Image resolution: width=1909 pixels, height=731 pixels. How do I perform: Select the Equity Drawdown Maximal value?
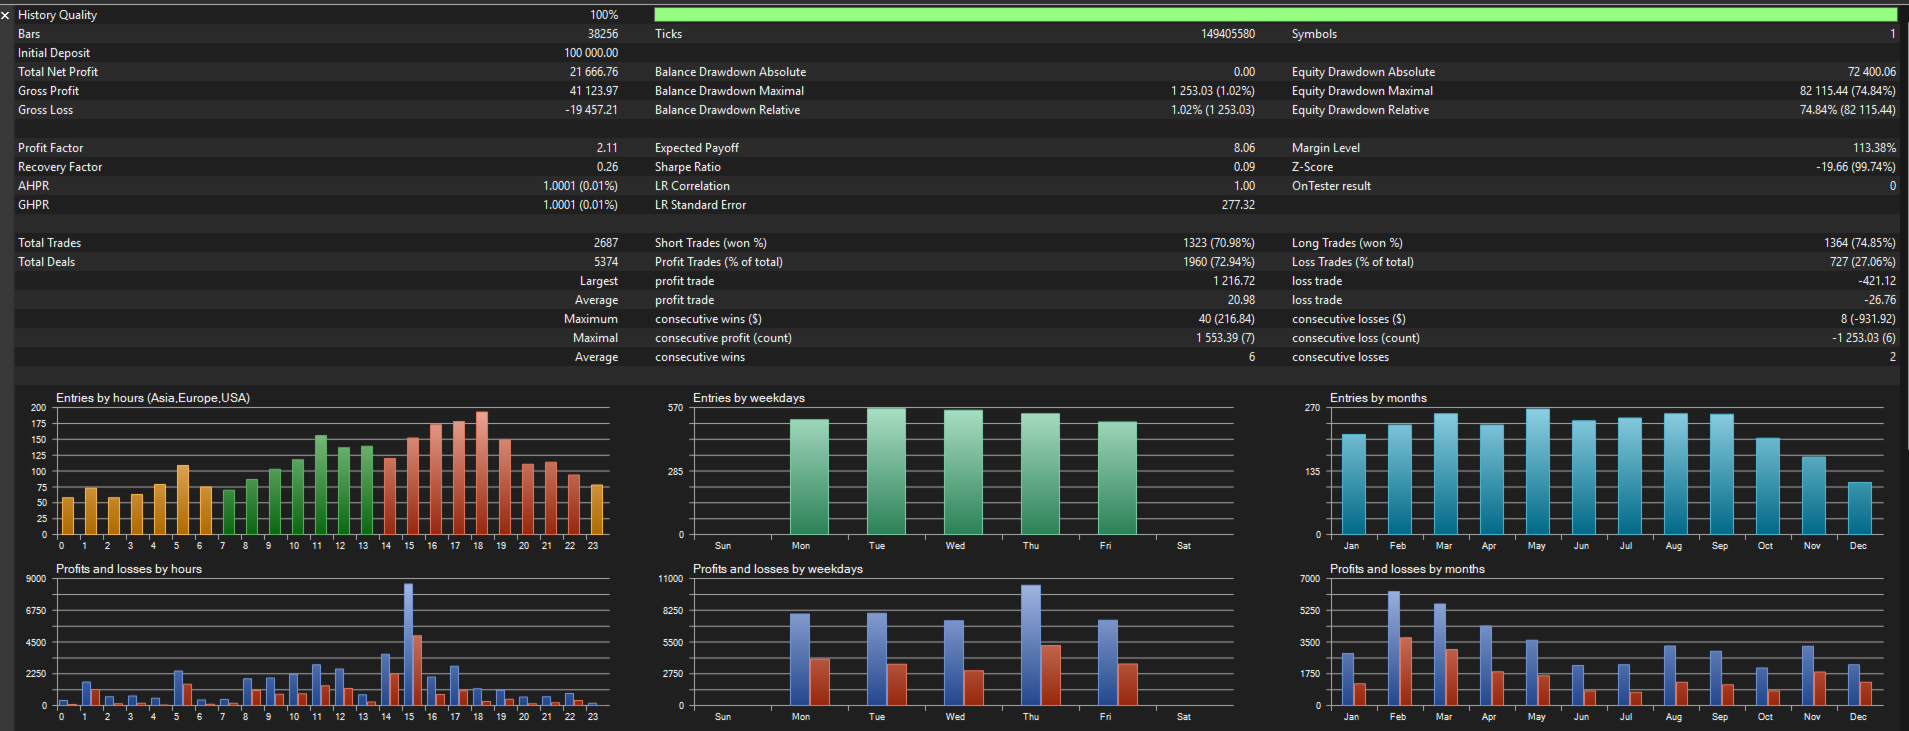pyautogui.click(x=1847, y=91)
